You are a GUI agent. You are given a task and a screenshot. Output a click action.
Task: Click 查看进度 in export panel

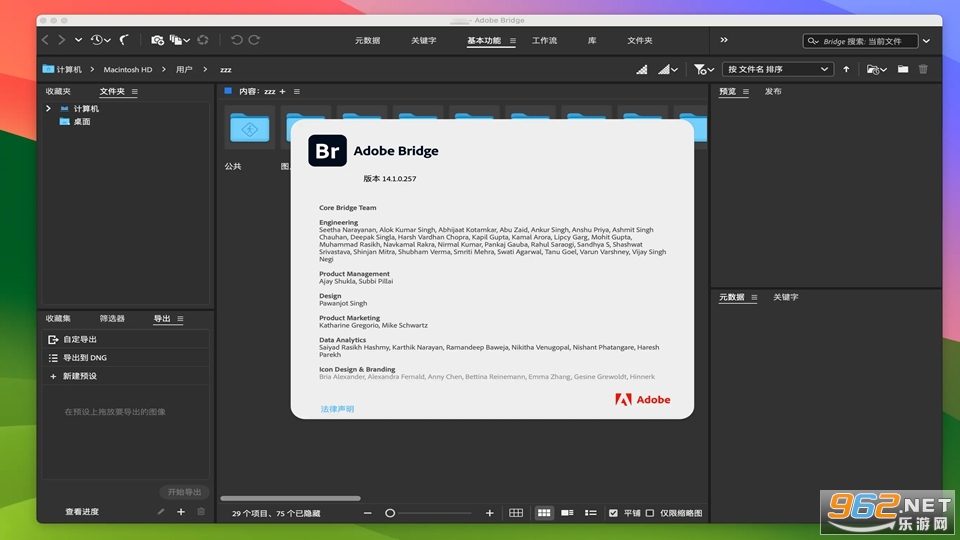(x=82, y=512)
